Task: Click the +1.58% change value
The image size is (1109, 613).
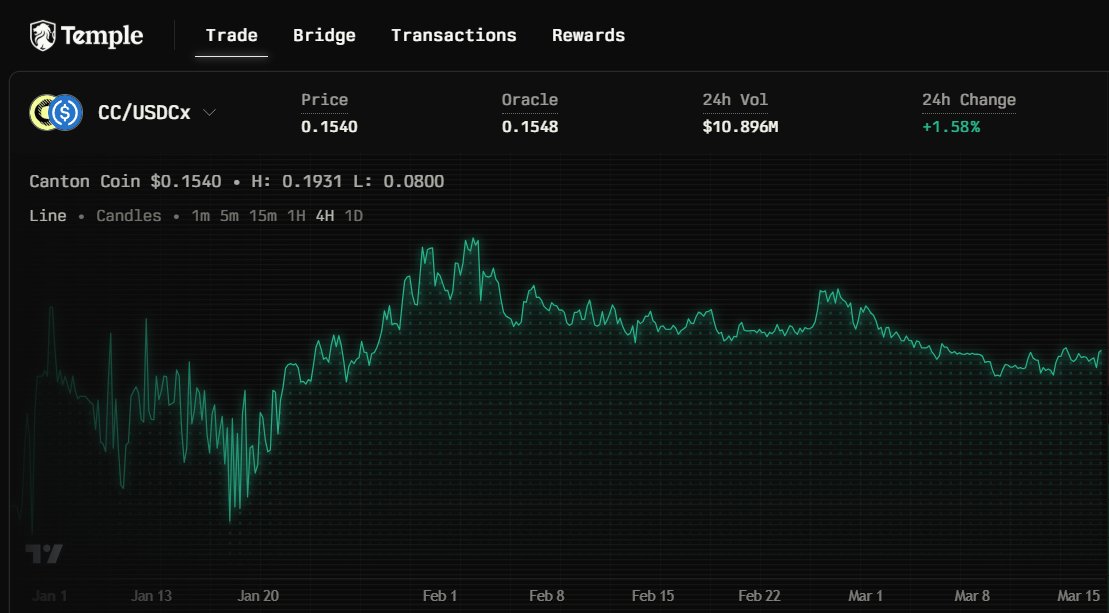Action: tap(951, 127)
